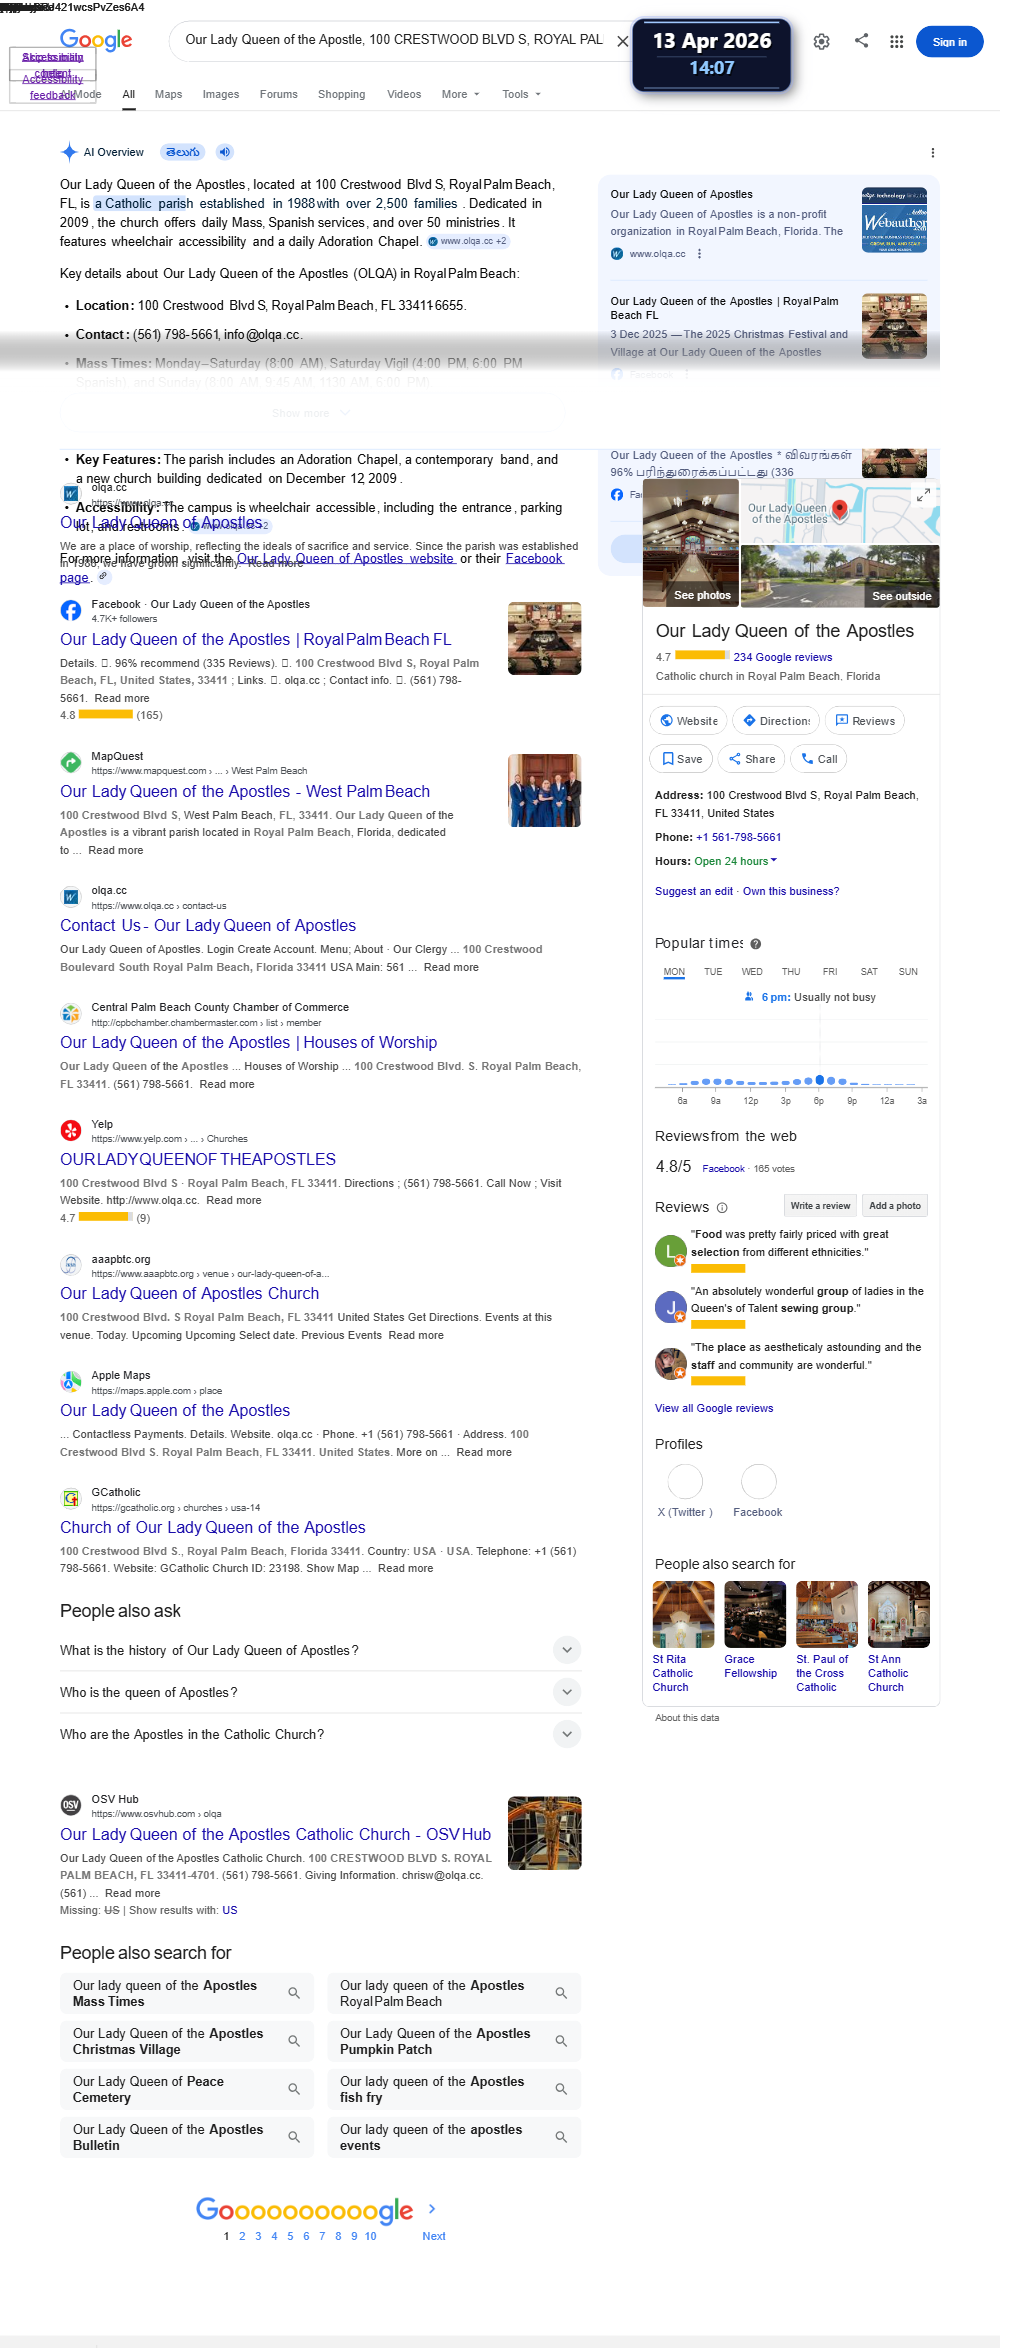The height and width of the screenshot is (2348, 1012).
Task: Expand the map with the fullscreen icon
Action: pyautogui.click(x=924, y=495)
